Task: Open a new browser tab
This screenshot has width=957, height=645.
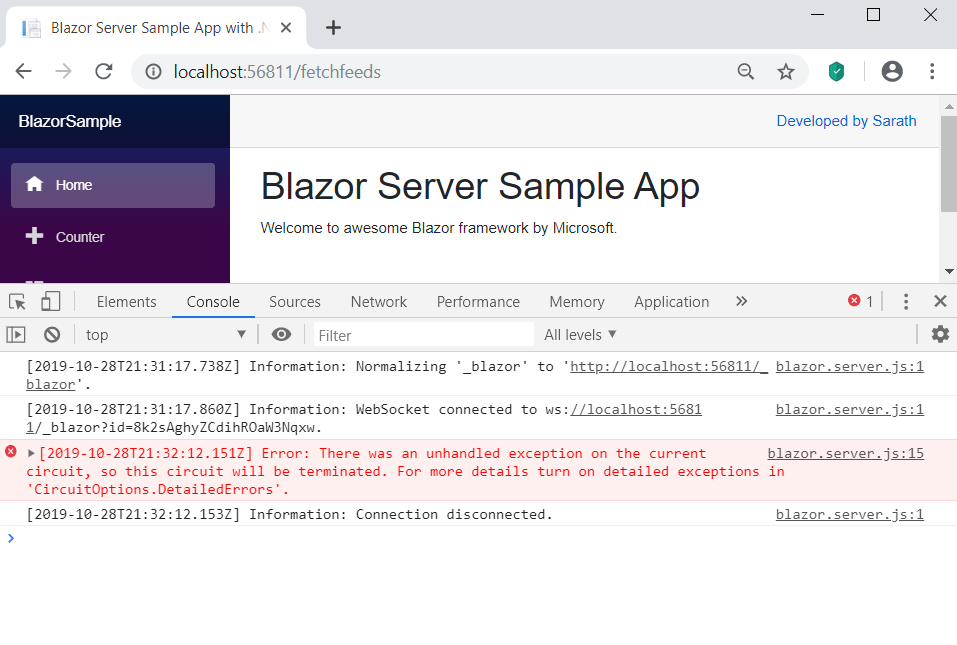Action: [x=333, y=27]
